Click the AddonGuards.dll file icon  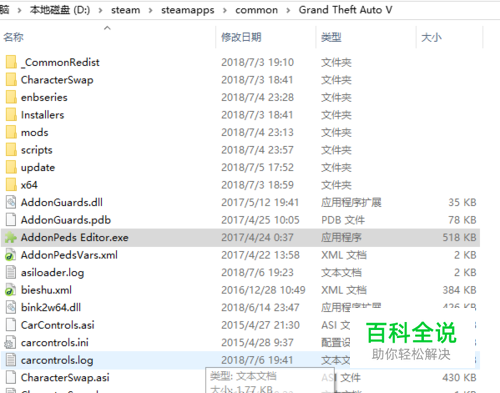11,202
